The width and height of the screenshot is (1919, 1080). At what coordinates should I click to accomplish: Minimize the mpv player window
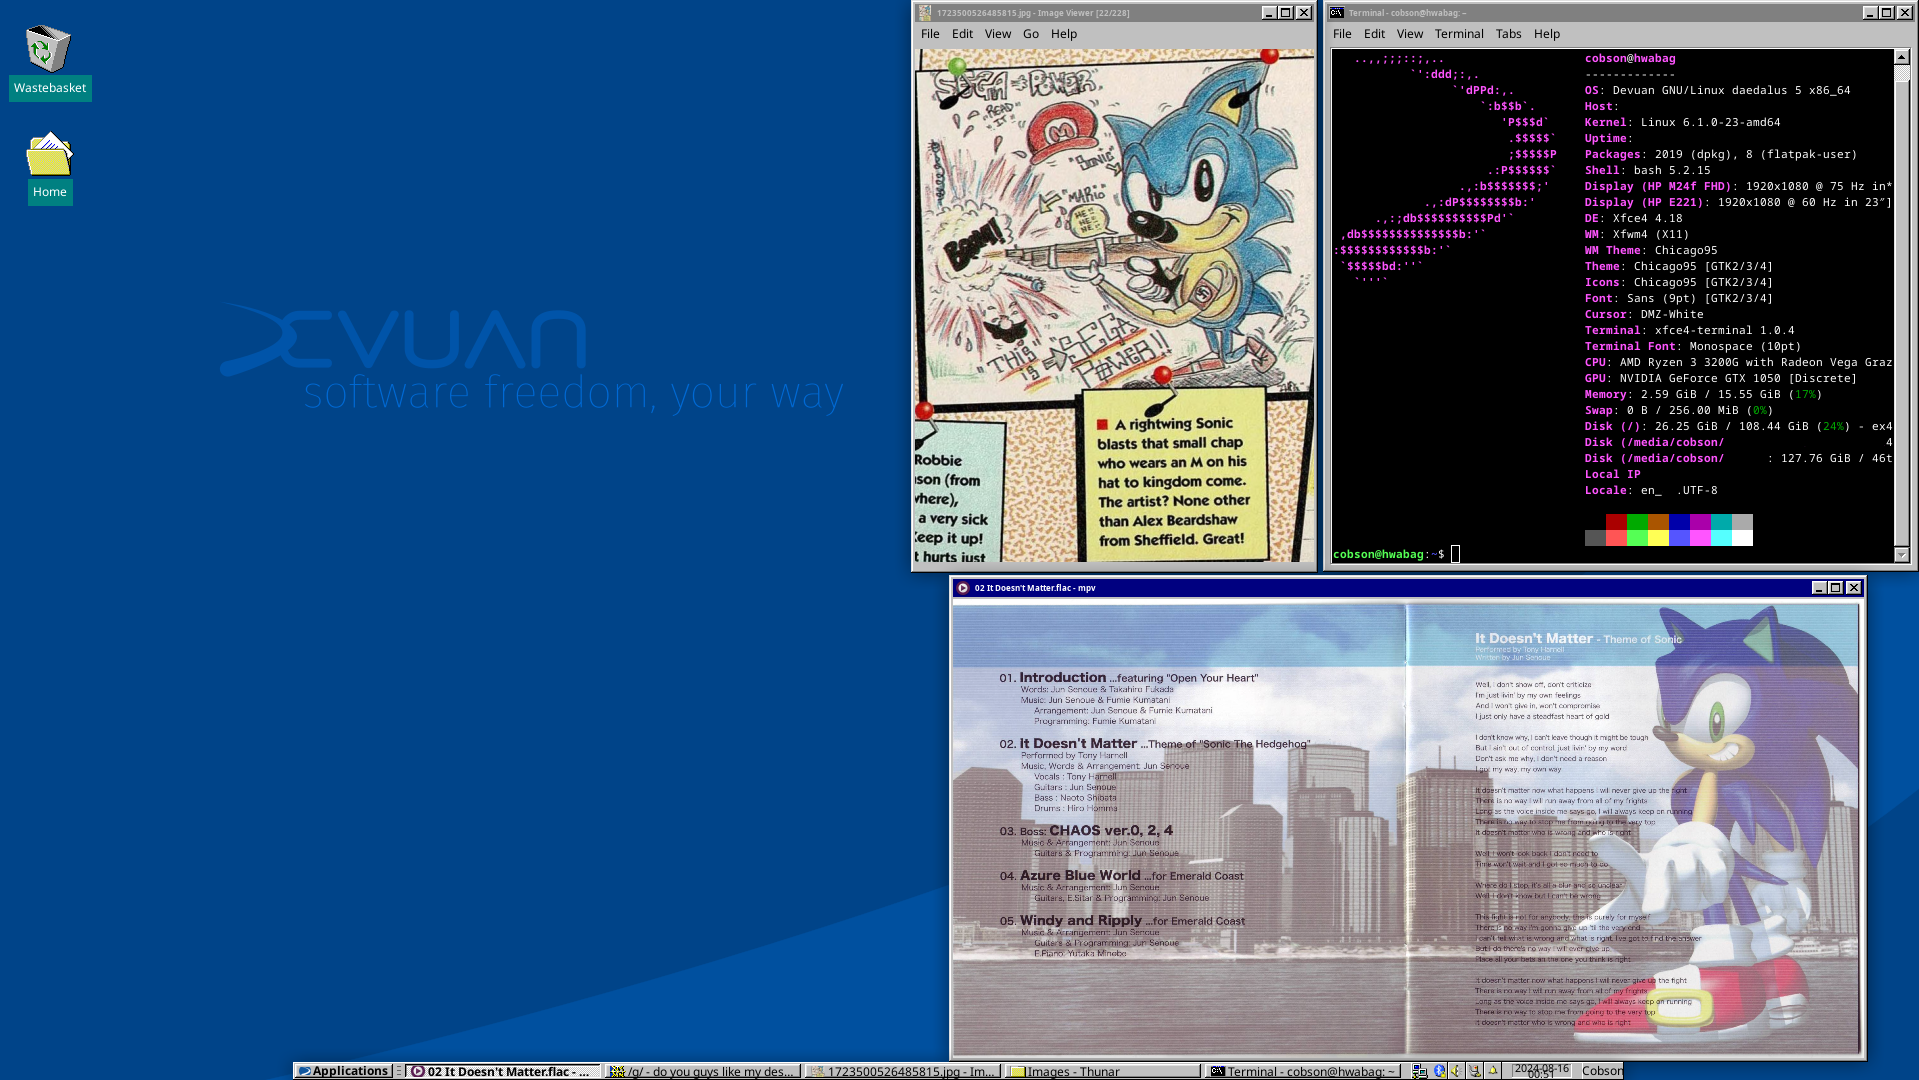(1818, 588)
